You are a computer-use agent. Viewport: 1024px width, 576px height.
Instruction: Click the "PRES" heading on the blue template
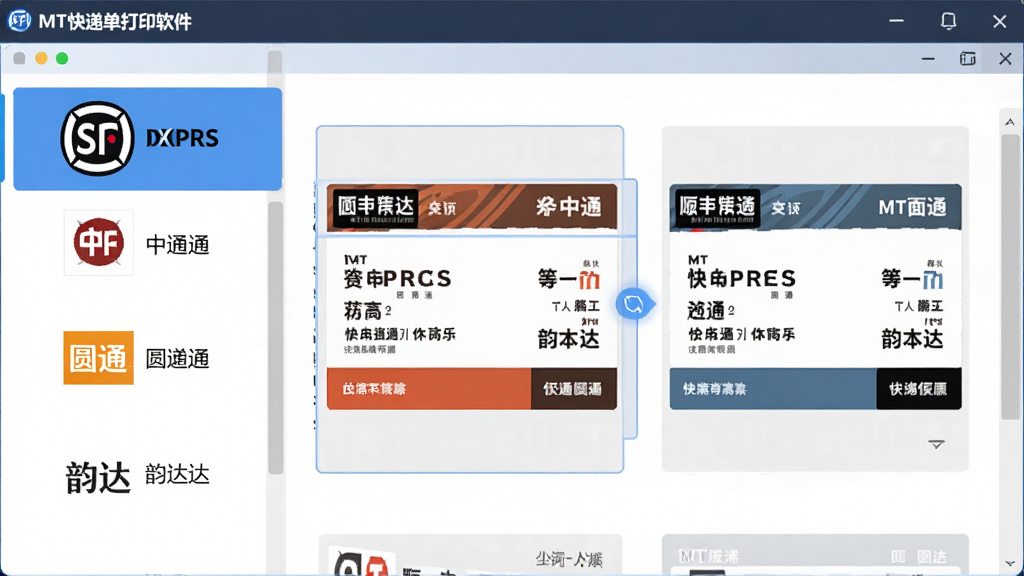pos(763,279)
